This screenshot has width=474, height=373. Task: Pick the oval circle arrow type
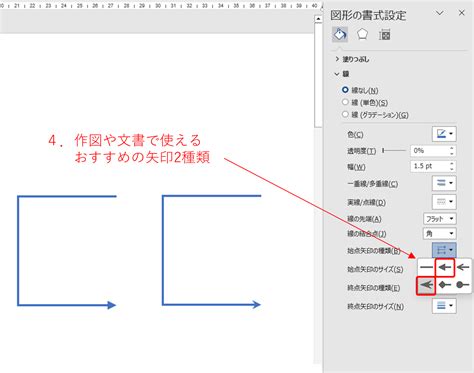tap(462, 285)
